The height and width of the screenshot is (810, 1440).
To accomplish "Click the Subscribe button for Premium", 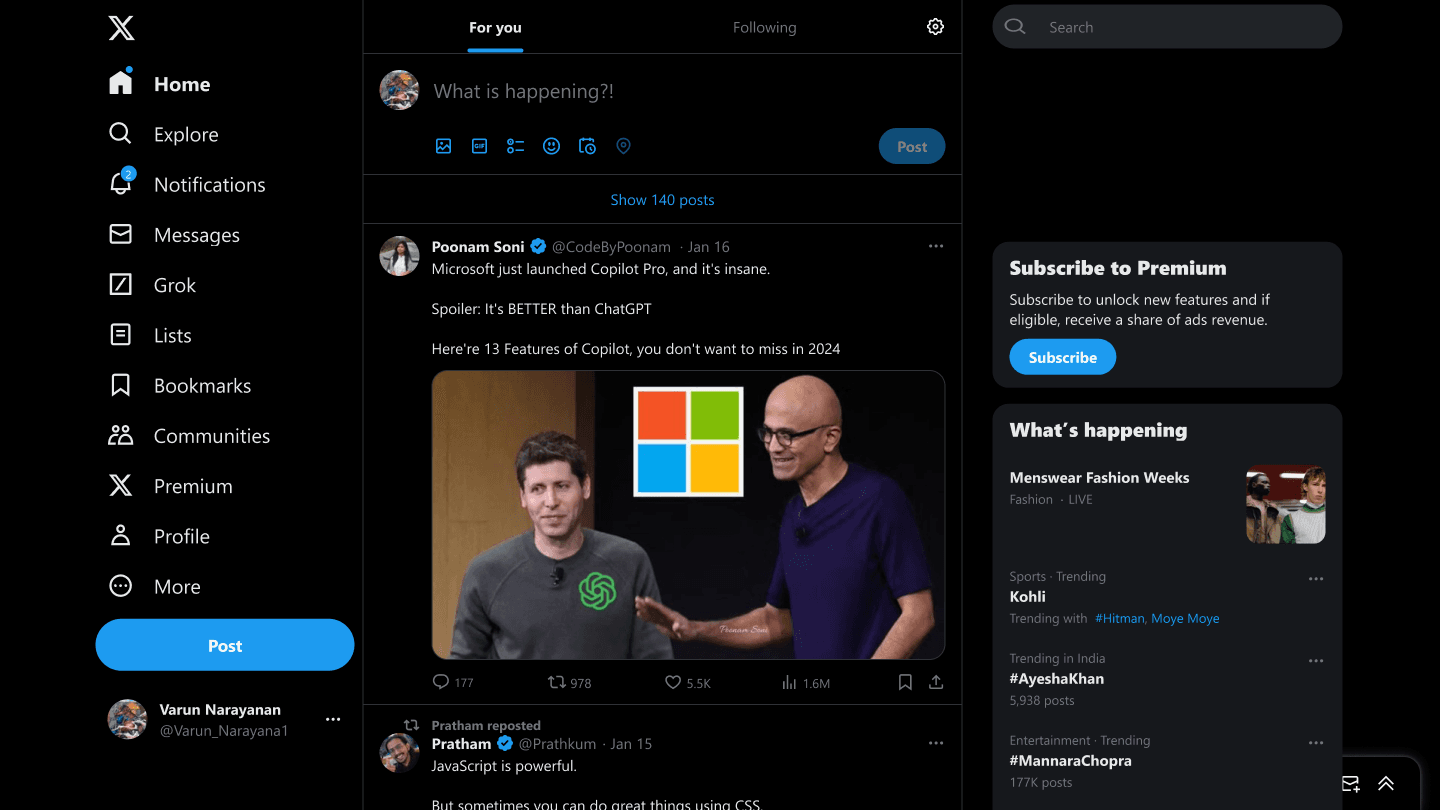I will click(1062, 357).
